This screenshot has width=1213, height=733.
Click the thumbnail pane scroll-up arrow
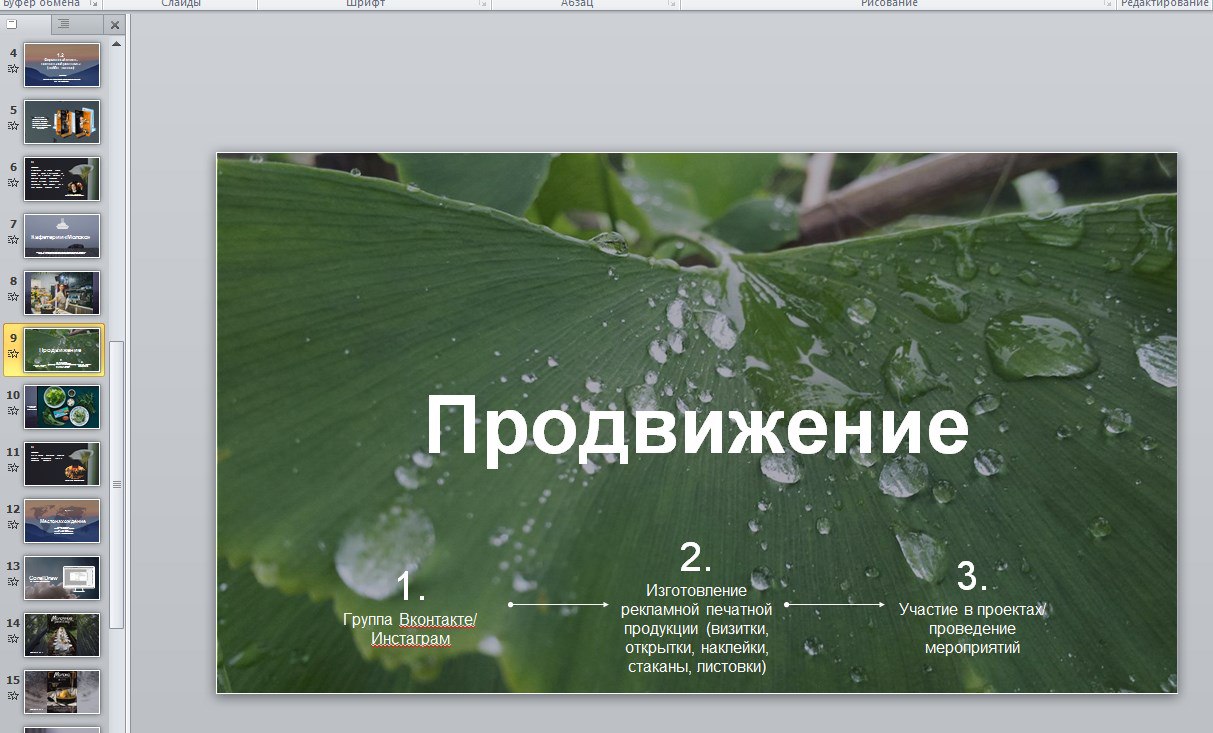click(x=117, y=45)
